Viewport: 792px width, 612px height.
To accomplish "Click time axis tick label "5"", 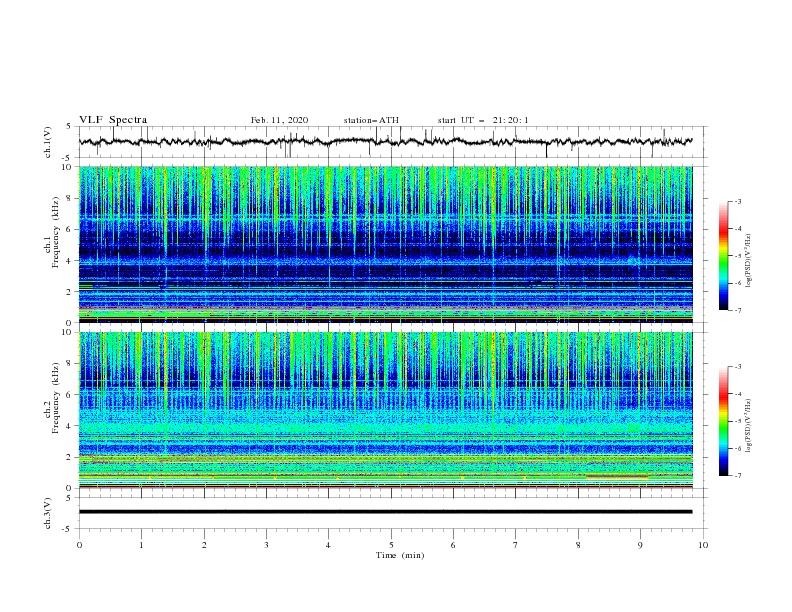I will (391, 545).
